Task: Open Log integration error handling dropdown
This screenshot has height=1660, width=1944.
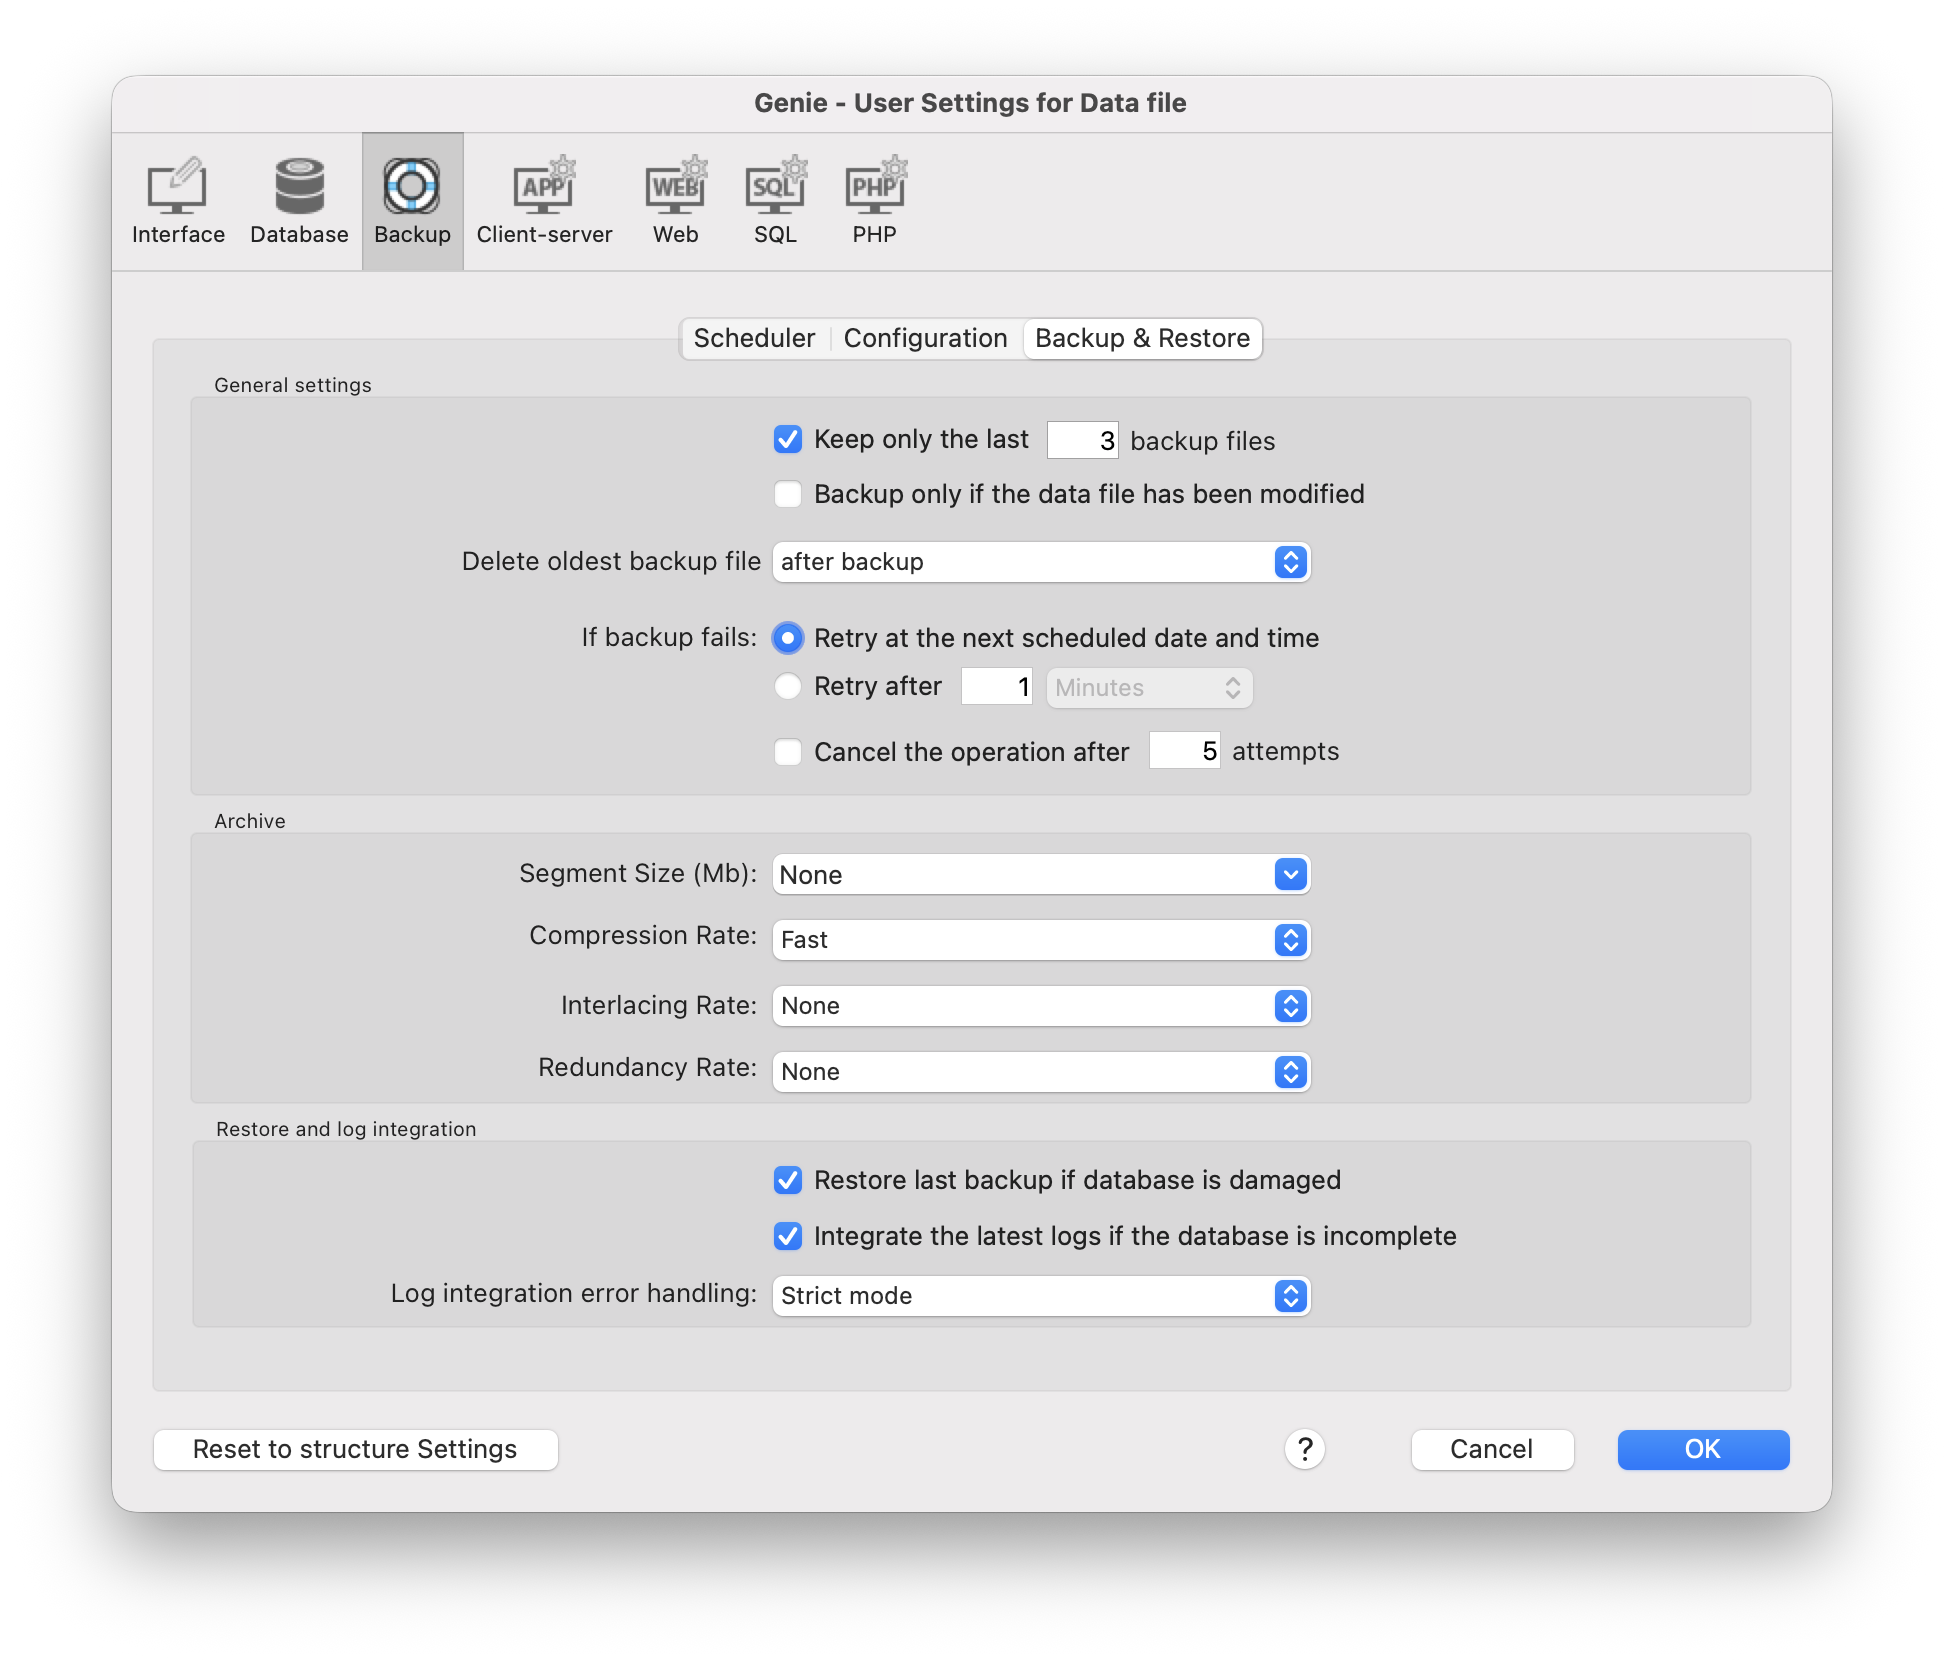Action: pyautogui.click(x=1040, y=1296)
